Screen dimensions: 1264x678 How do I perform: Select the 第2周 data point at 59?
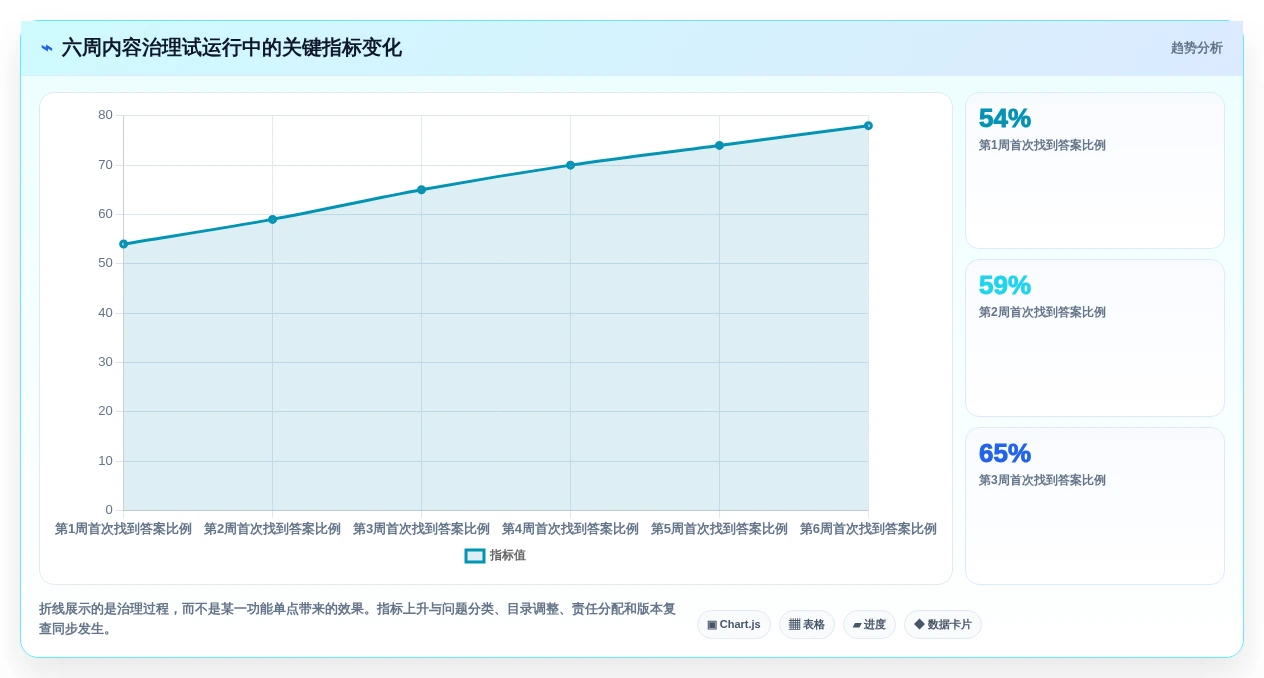tap(272, 219)
